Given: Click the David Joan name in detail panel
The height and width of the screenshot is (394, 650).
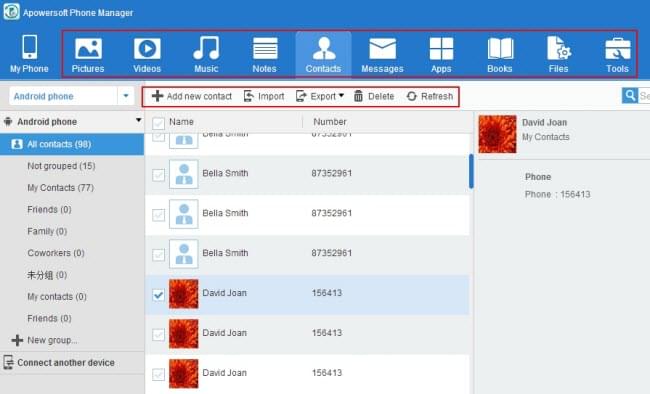Looking at the screenshot, I should [x=544, y=122].
